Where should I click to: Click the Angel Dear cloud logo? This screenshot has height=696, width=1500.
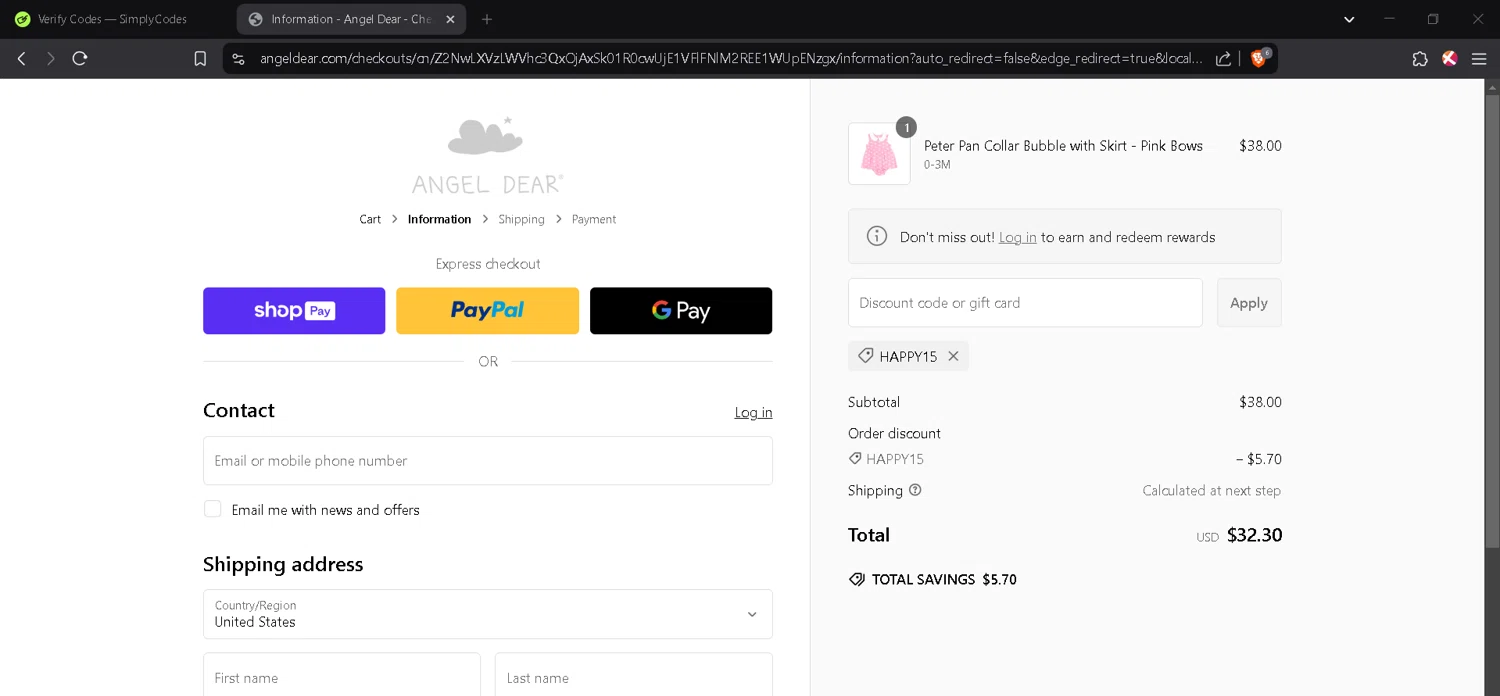[487, 155]
